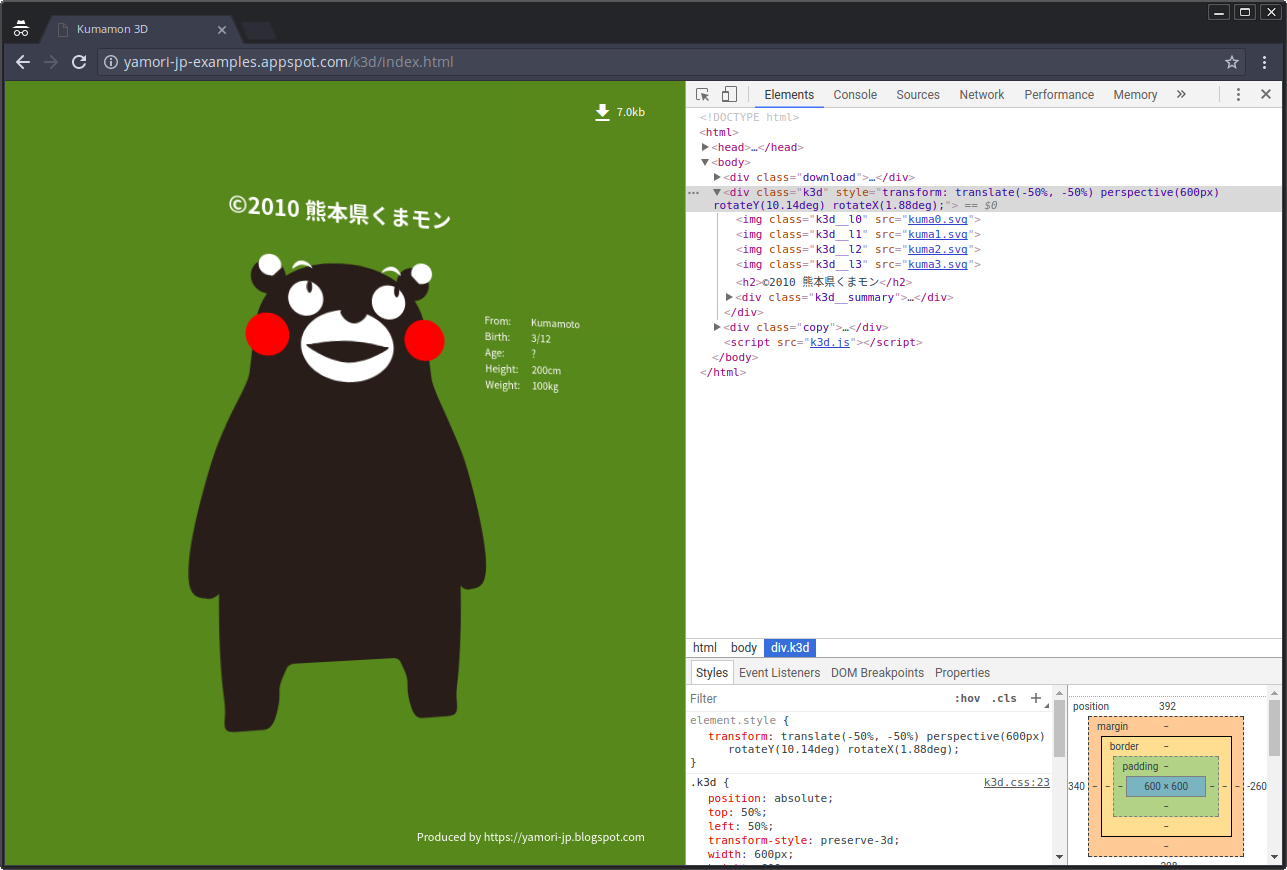The height and width of the screenshot is (870, 1287).
Task: Open the k3d.css:23 source link
Action: (1017, 783)
